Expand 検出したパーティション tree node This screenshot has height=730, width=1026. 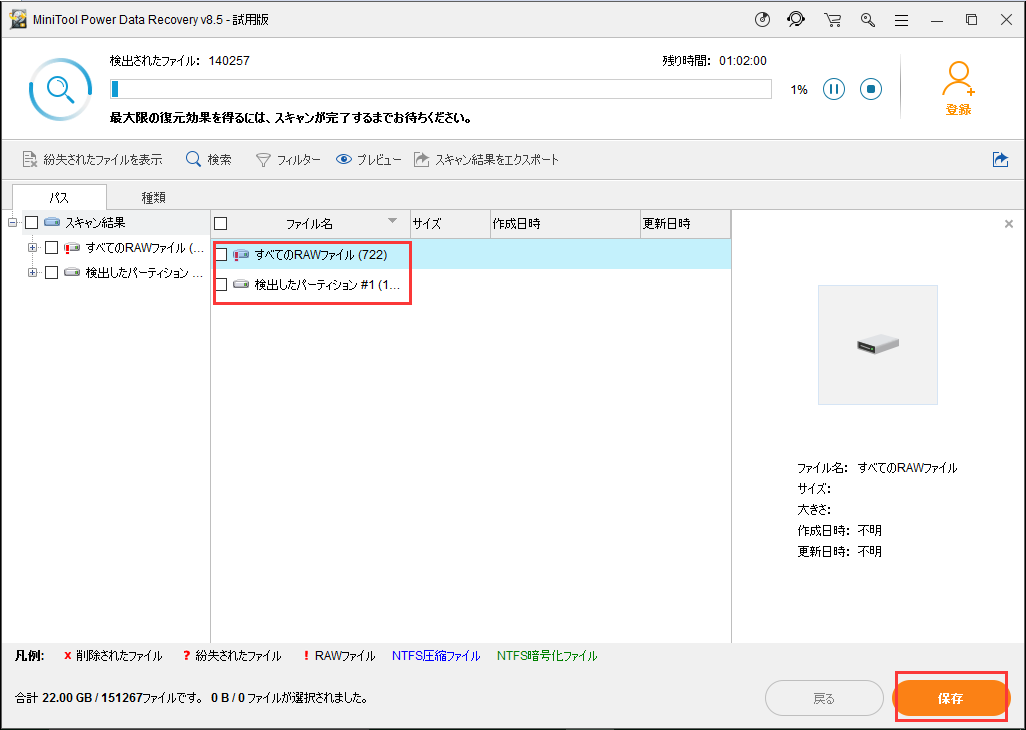(x=33, y=270)
